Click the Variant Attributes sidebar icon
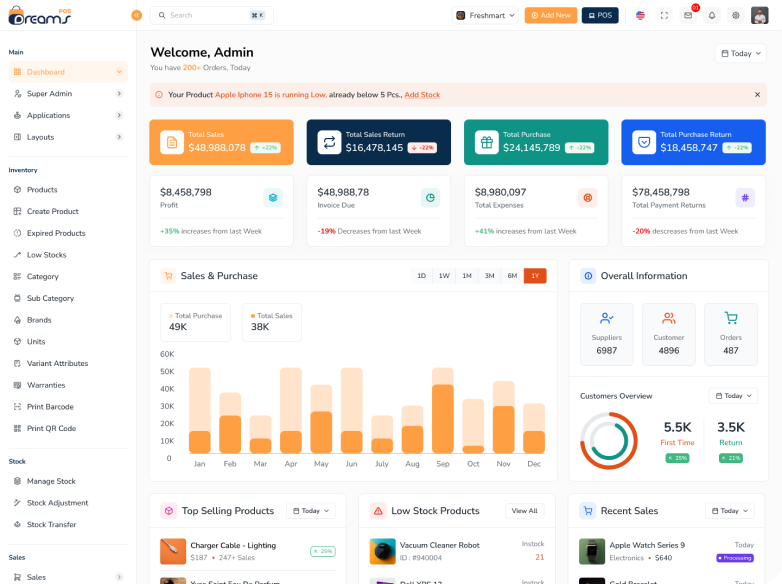 (17, 364)
